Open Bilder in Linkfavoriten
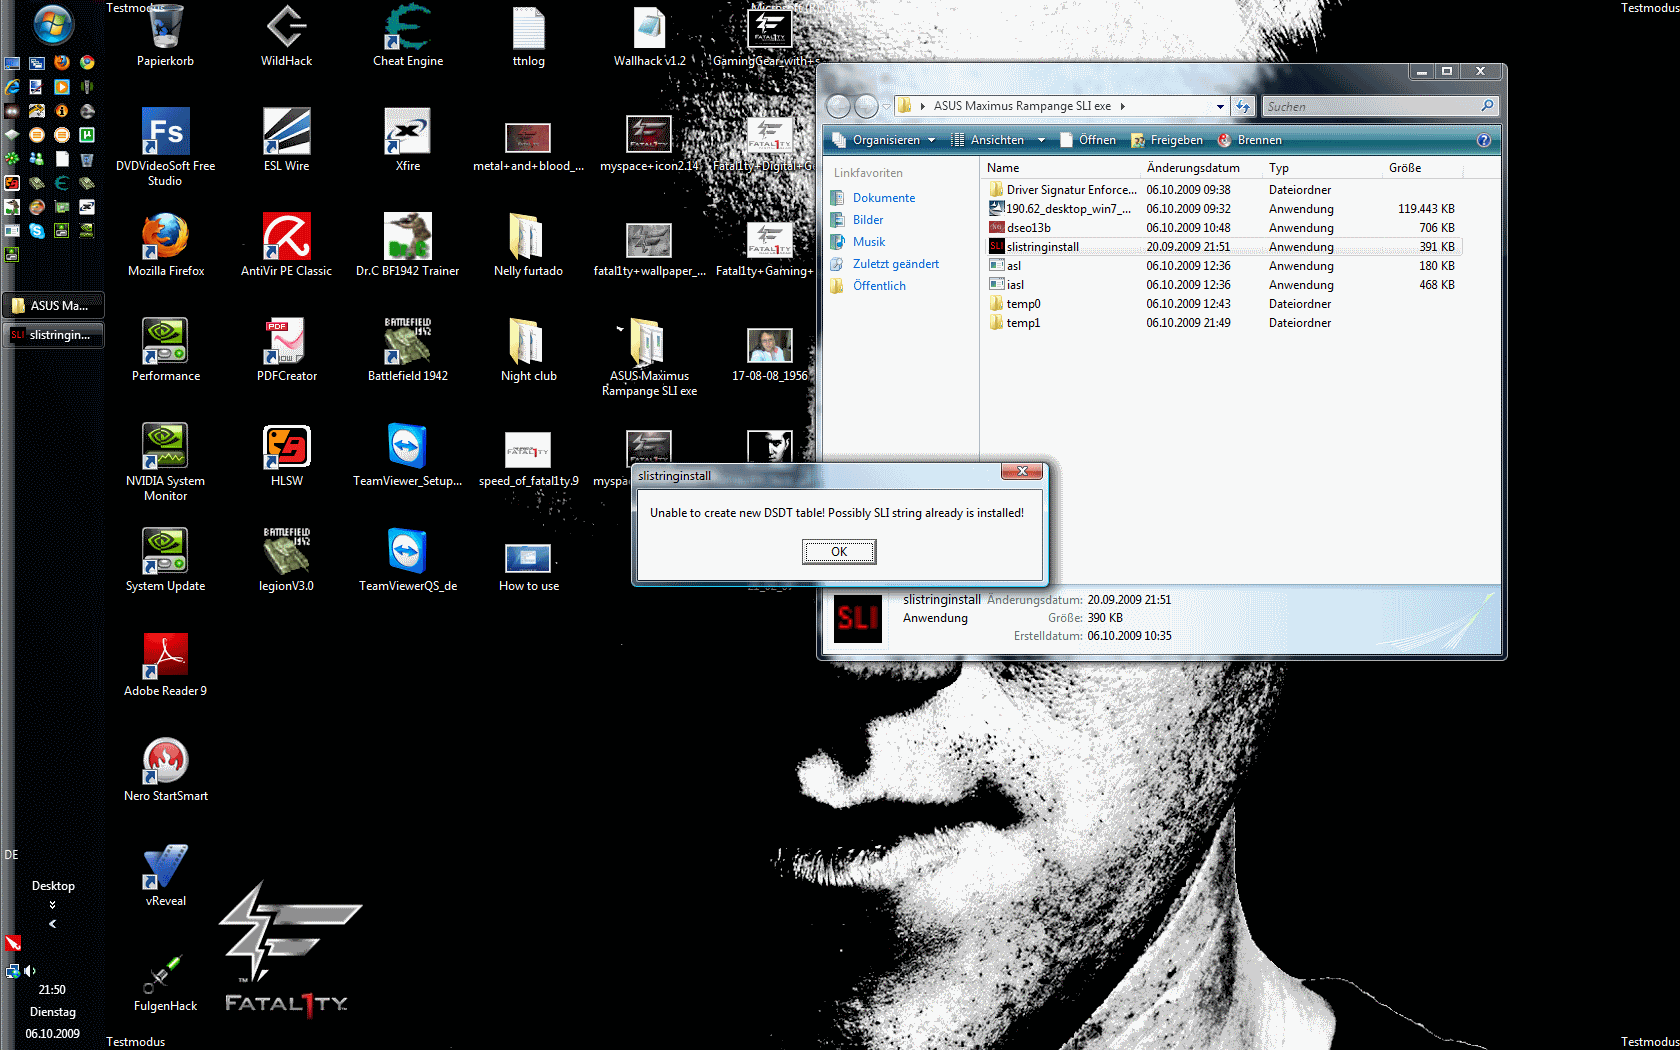1680x1050 pixels. point(868,220)
